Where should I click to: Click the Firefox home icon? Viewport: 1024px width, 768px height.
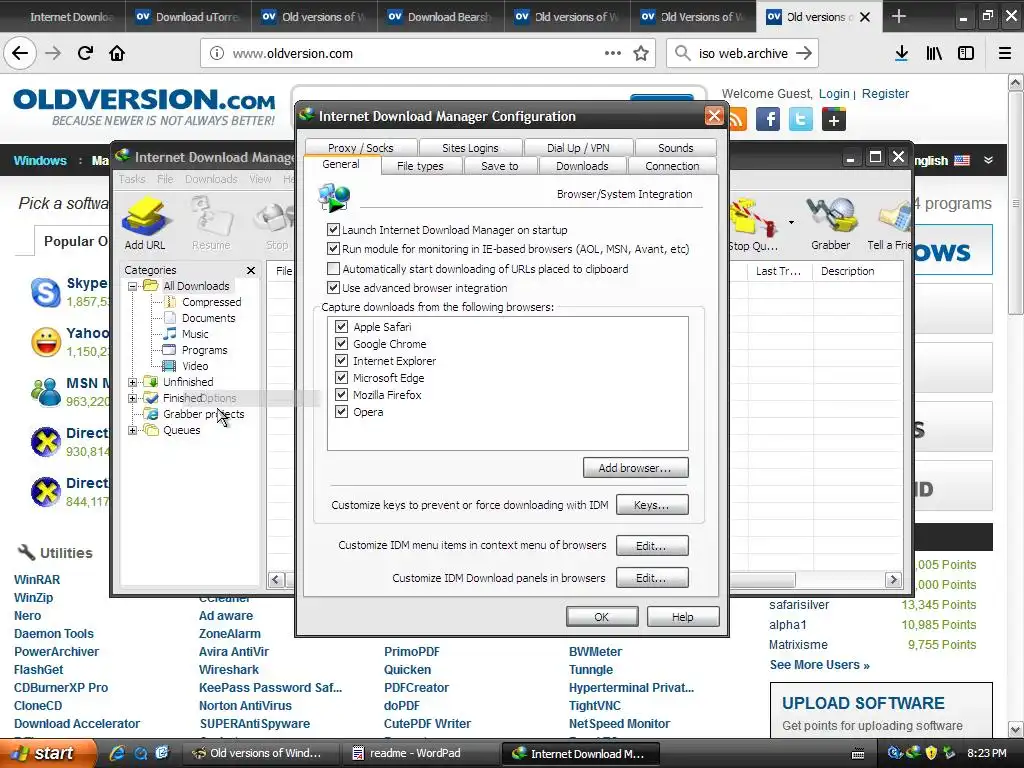pos(117,53)
